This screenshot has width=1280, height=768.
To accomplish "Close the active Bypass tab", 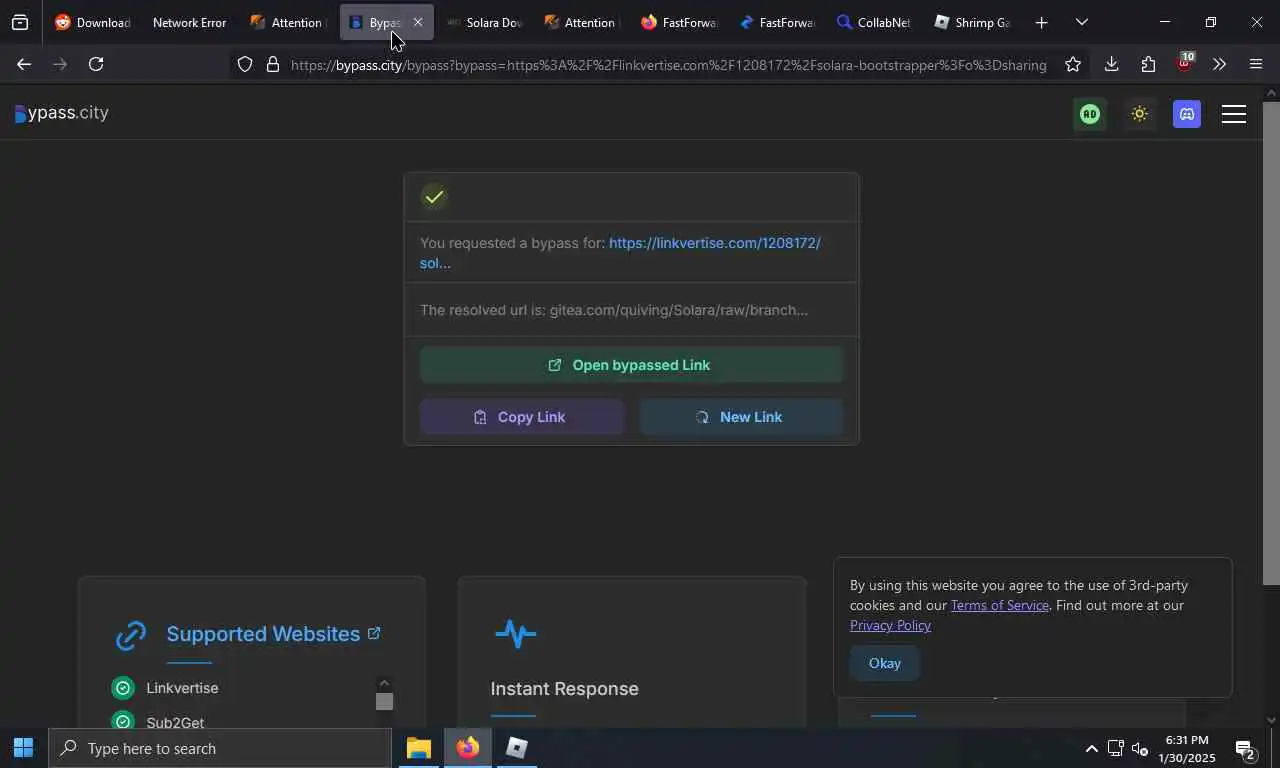I will point(418,22).
